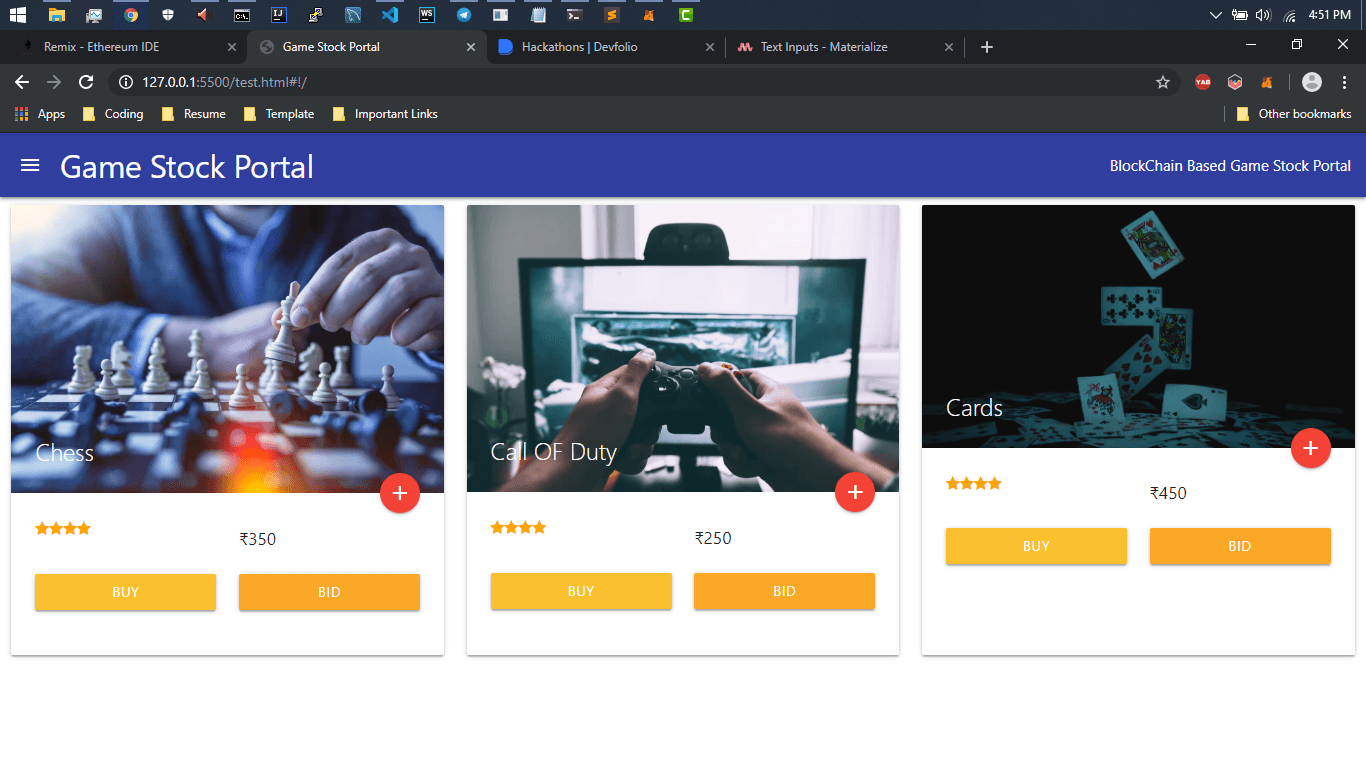Open WebStorm from the taskbar
Screen dimensions: 1366x768
427,15
